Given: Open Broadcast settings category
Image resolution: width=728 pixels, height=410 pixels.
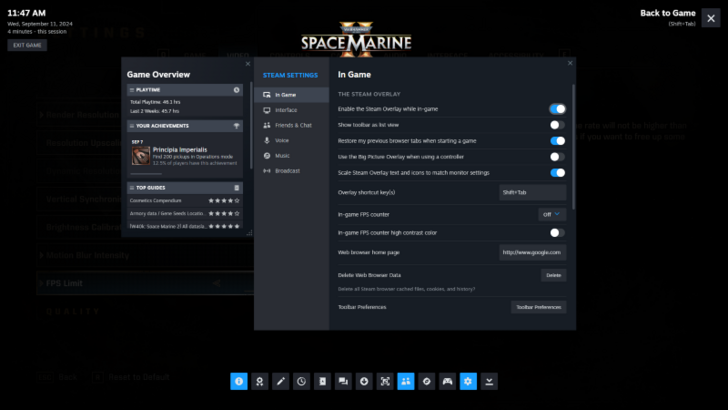Looking at the screenshot, I should tap(291, 171).
